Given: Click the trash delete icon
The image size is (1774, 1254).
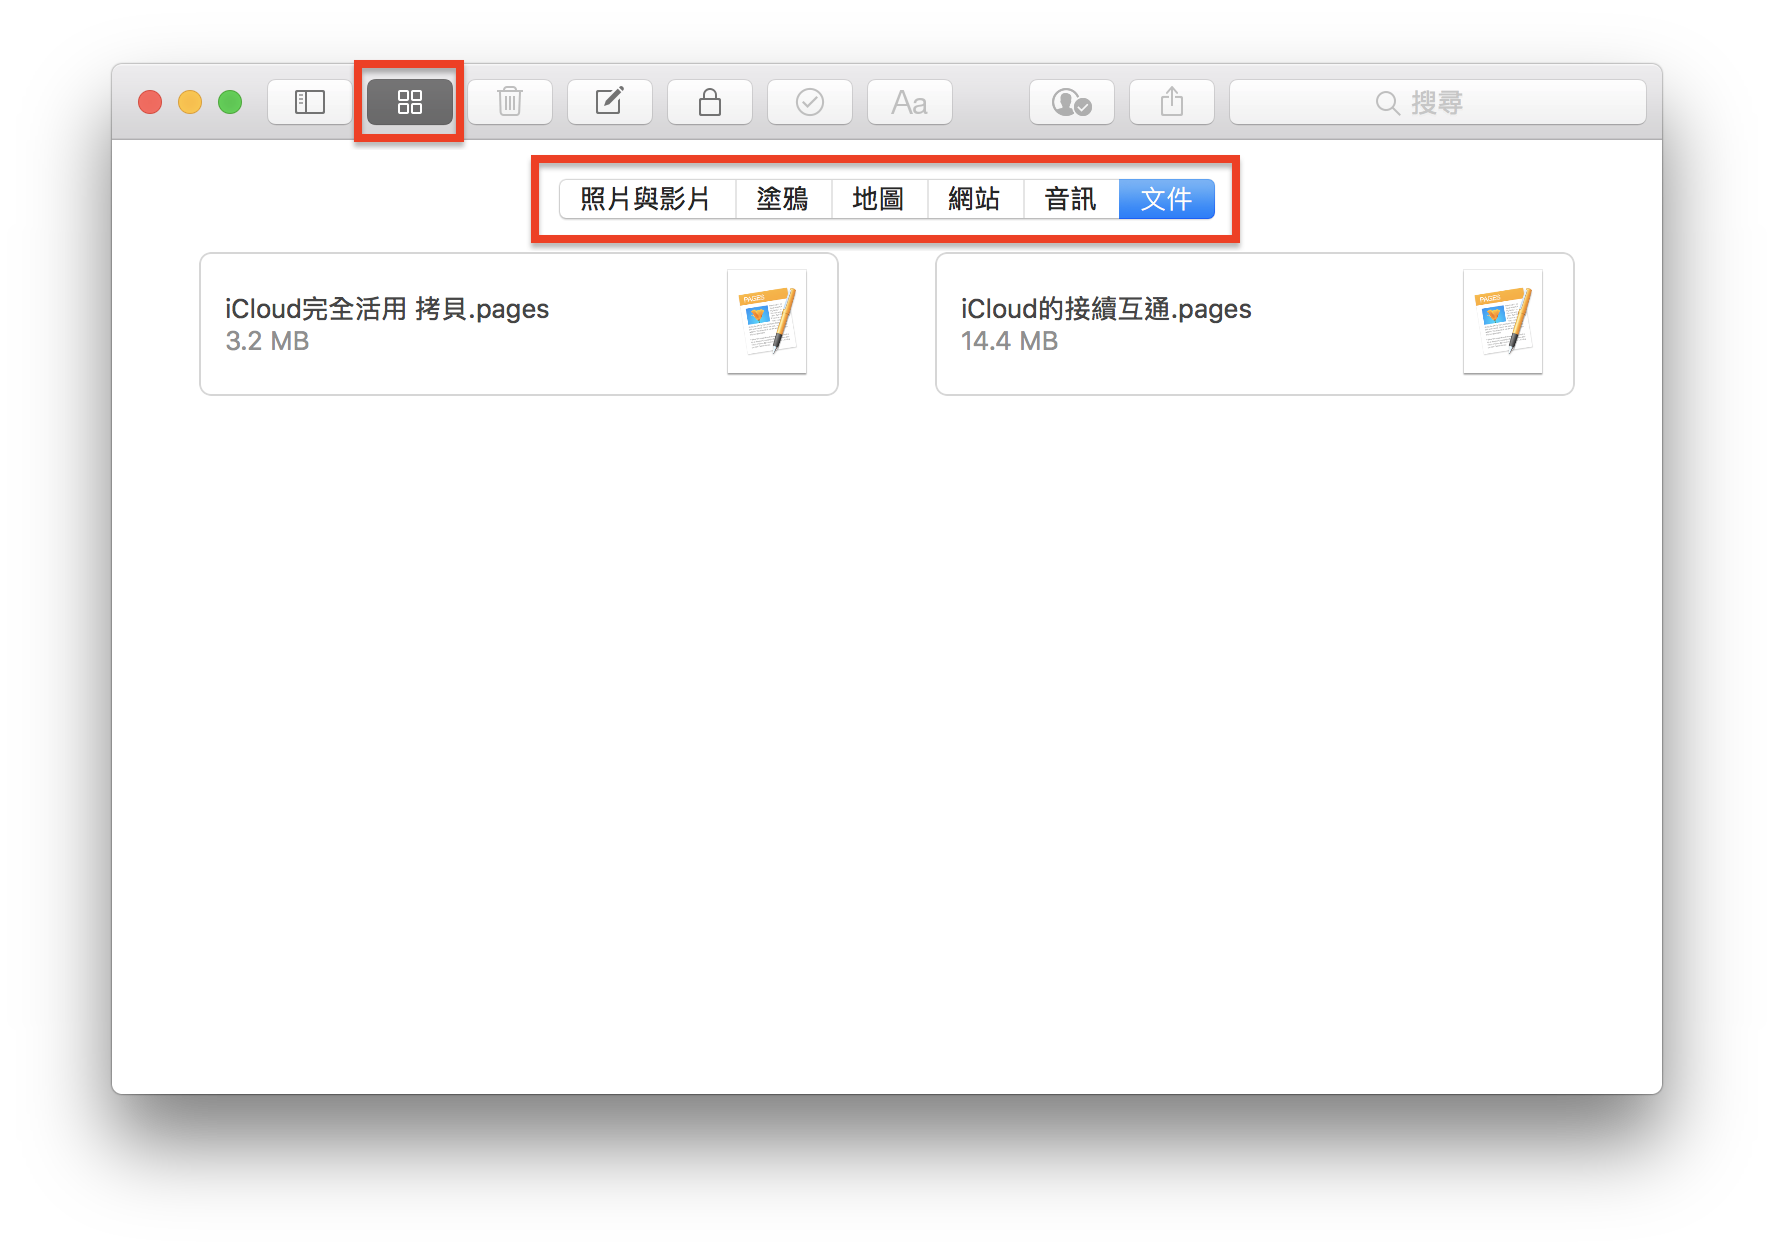Looking at the screenshot, I should 510,102.
